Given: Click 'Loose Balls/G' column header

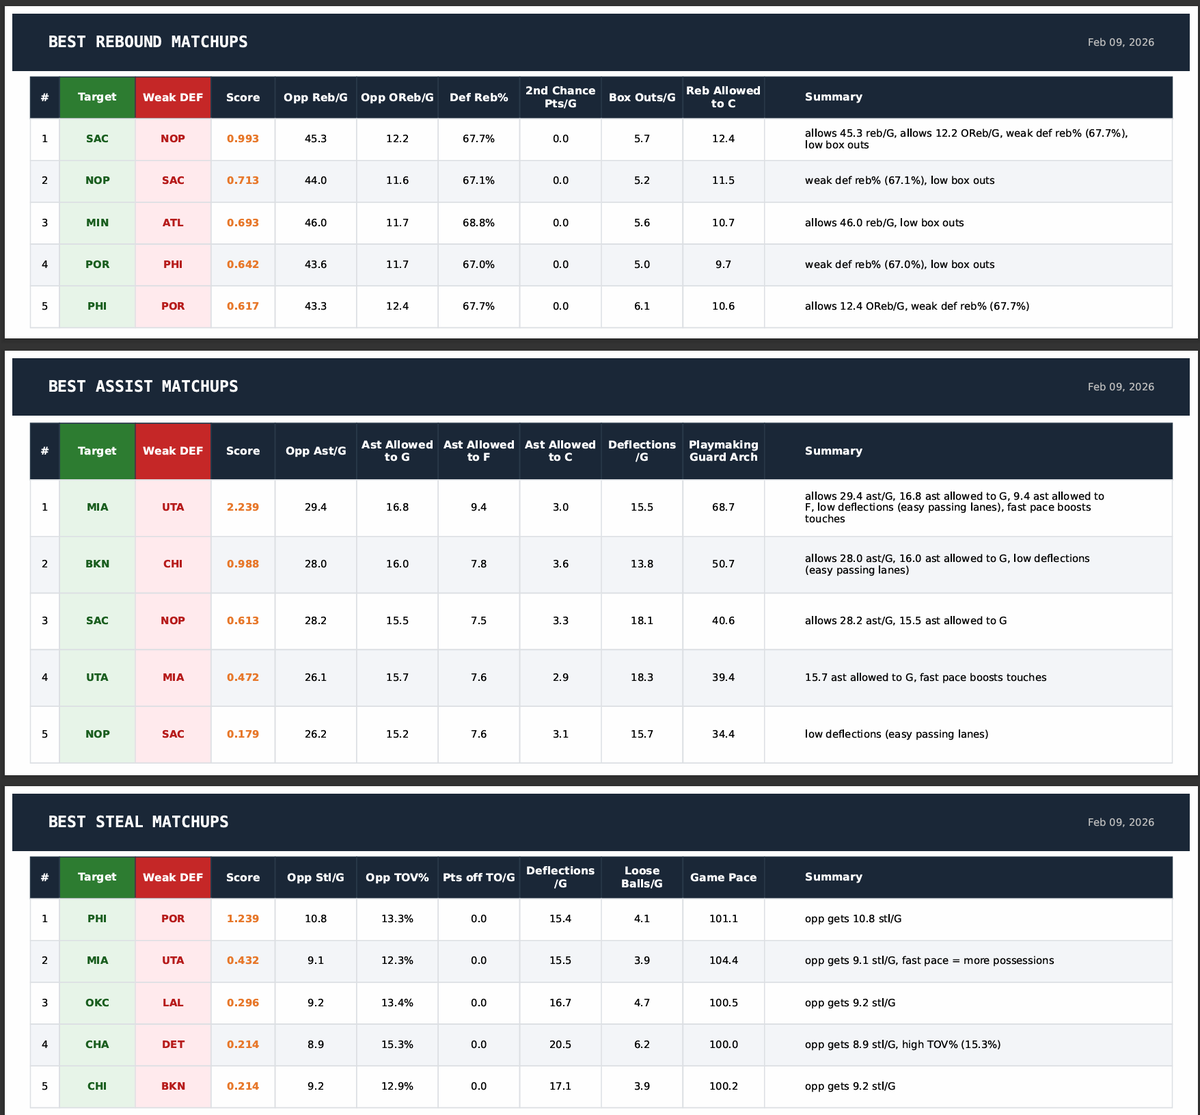Looking at the screenshot, I should point(642,877).
